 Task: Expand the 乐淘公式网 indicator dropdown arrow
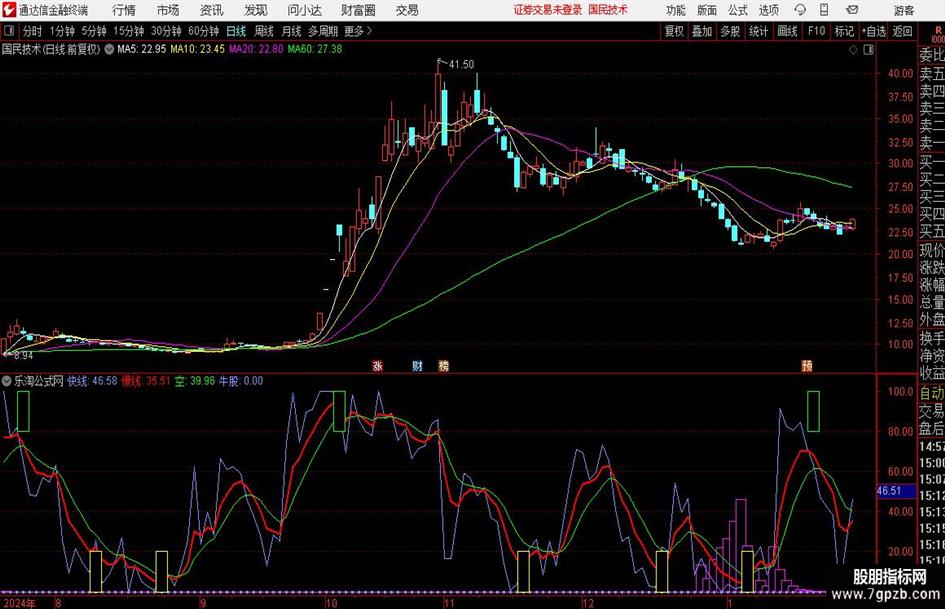point(7,381)
